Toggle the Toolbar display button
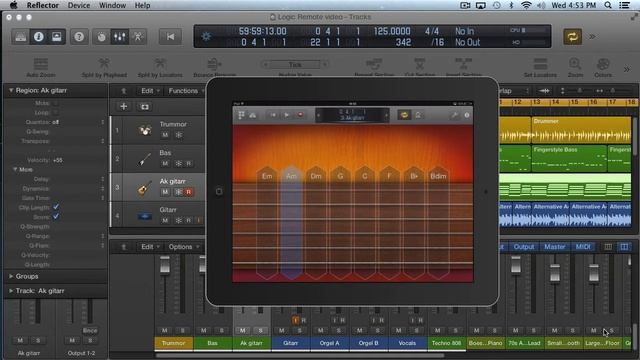 pyautogui.click(x=56, y=37)
